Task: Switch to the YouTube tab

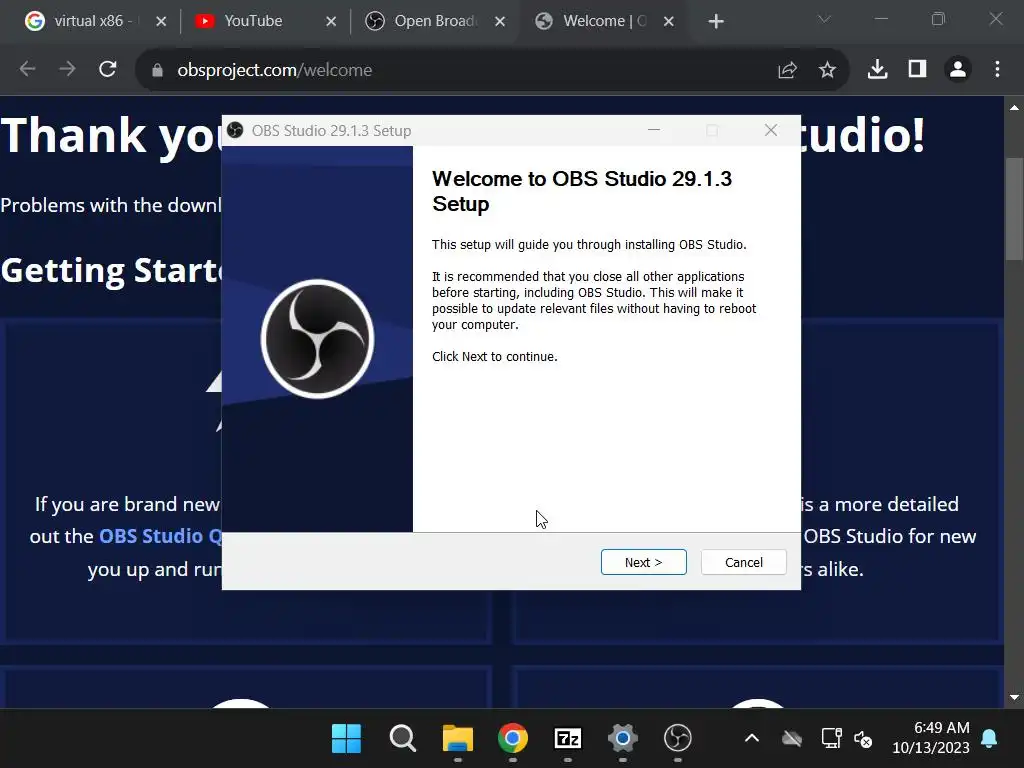Action: (x=253, y=21)
